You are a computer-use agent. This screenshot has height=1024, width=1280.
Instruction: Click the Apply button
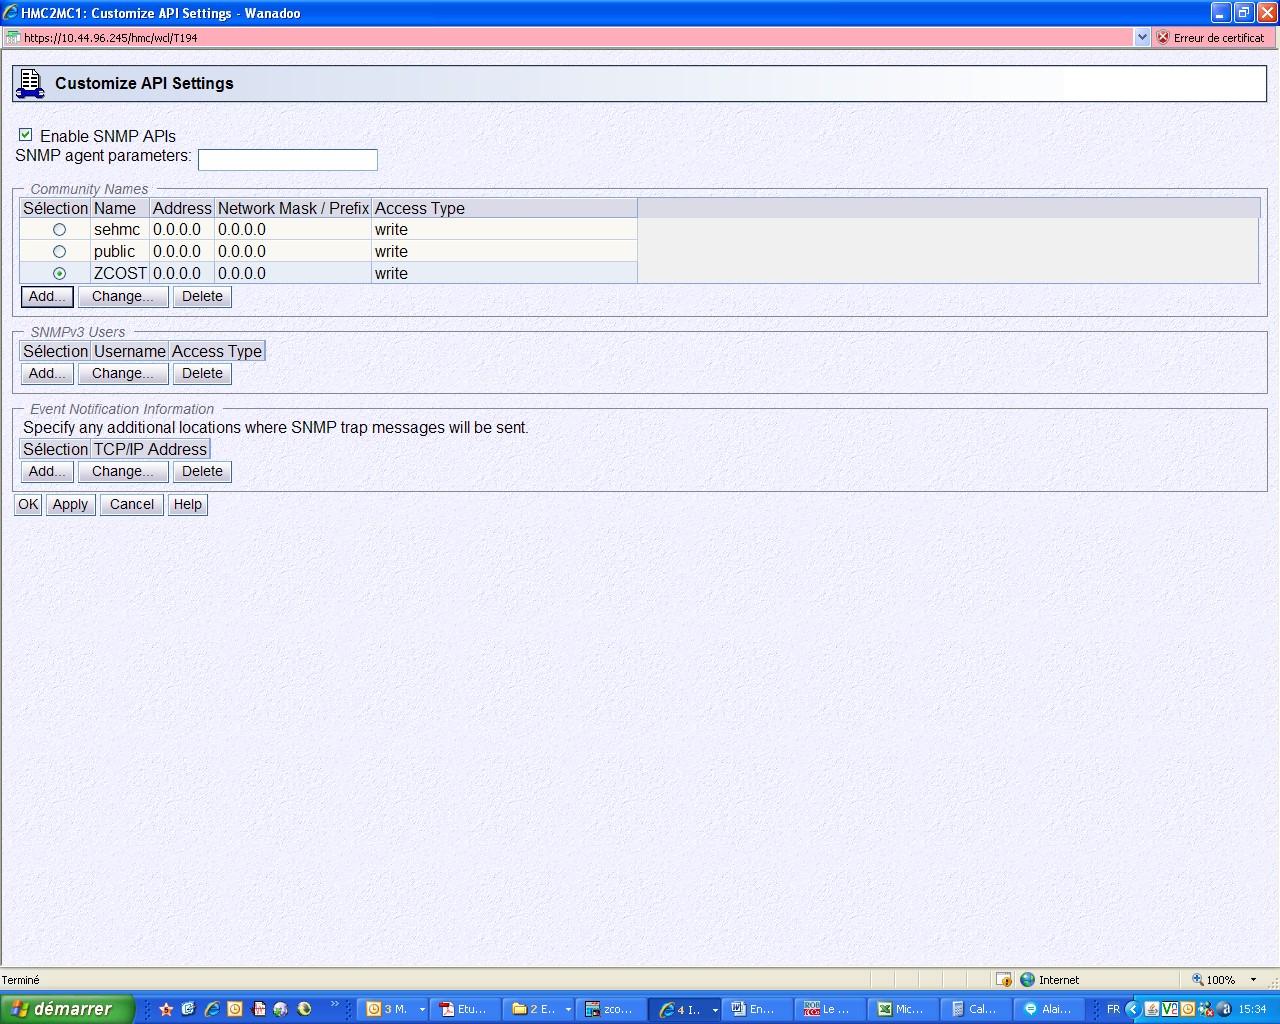coord(70,505)
